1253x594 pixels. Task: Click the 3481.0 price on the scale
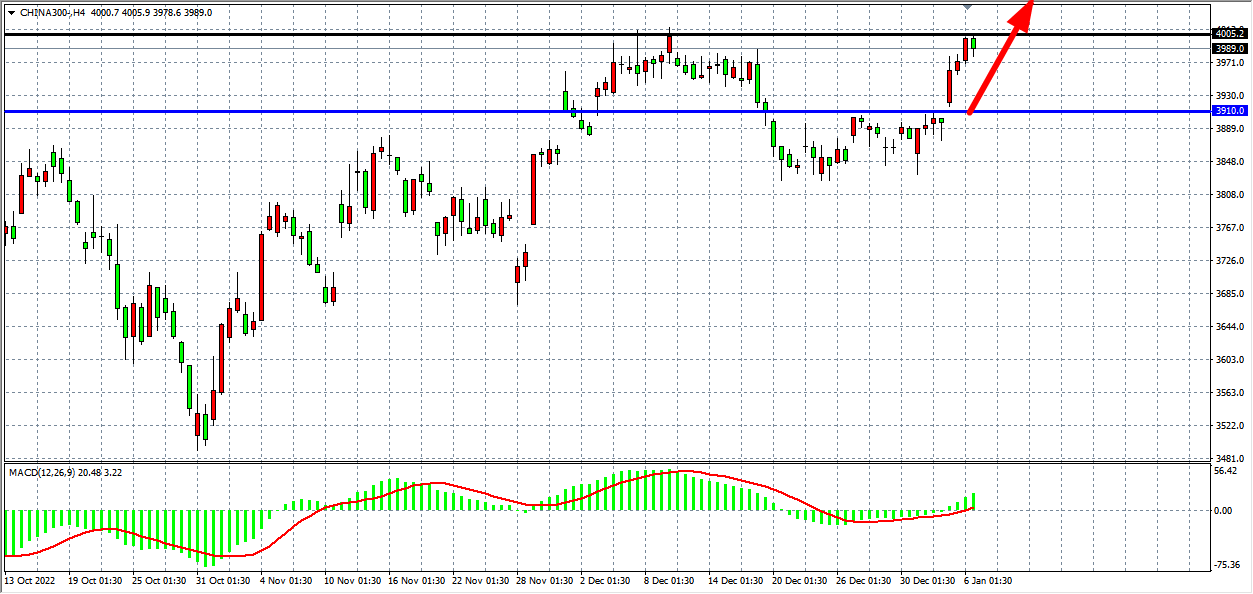[1228, 458]
